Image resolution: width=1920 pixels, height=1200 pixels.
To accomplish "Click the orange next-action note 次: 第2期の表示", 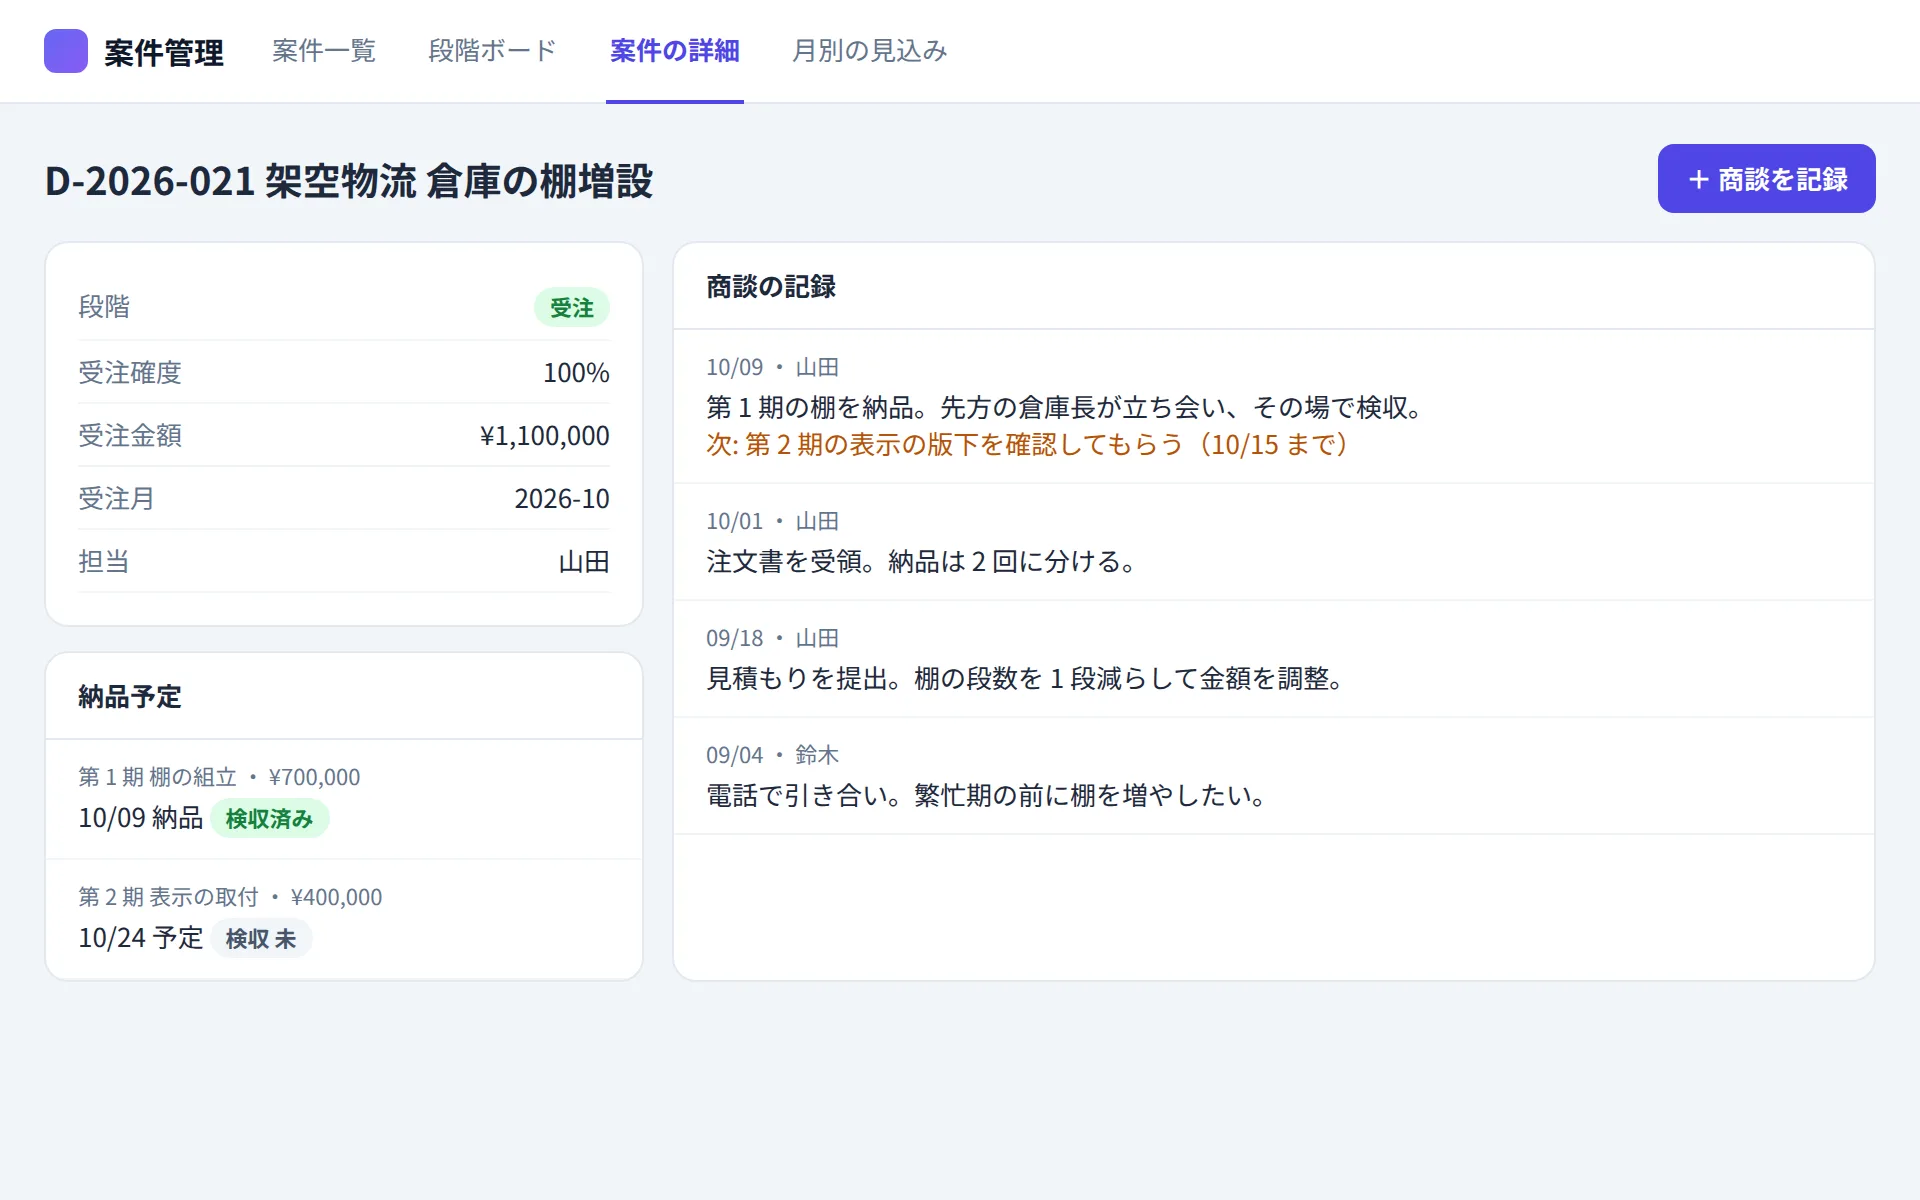I will click(x=1028, y=445).
